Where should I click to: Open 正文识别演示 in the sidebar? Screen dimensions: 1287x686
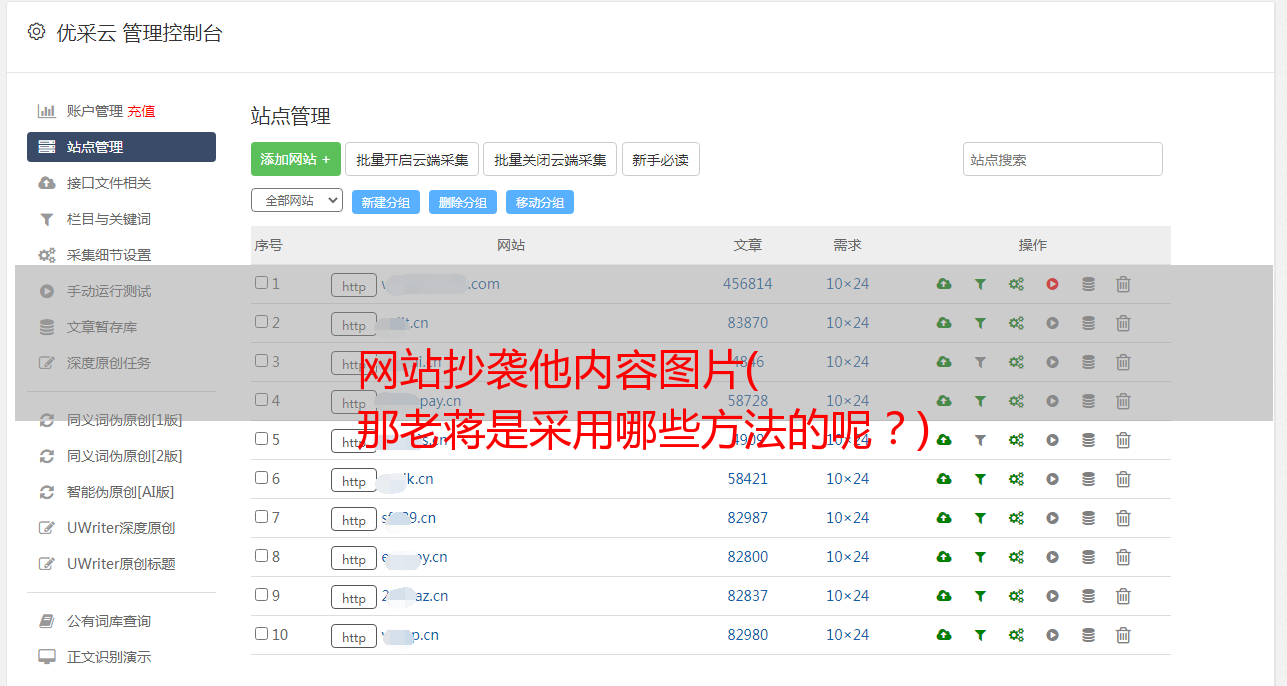tap(109, 657)
